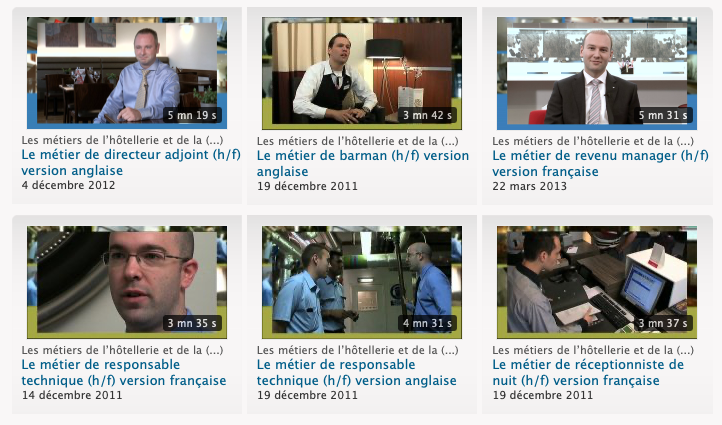Click 'Le métier de barman' title link
722x425 pixels.
tap(363, 163)
